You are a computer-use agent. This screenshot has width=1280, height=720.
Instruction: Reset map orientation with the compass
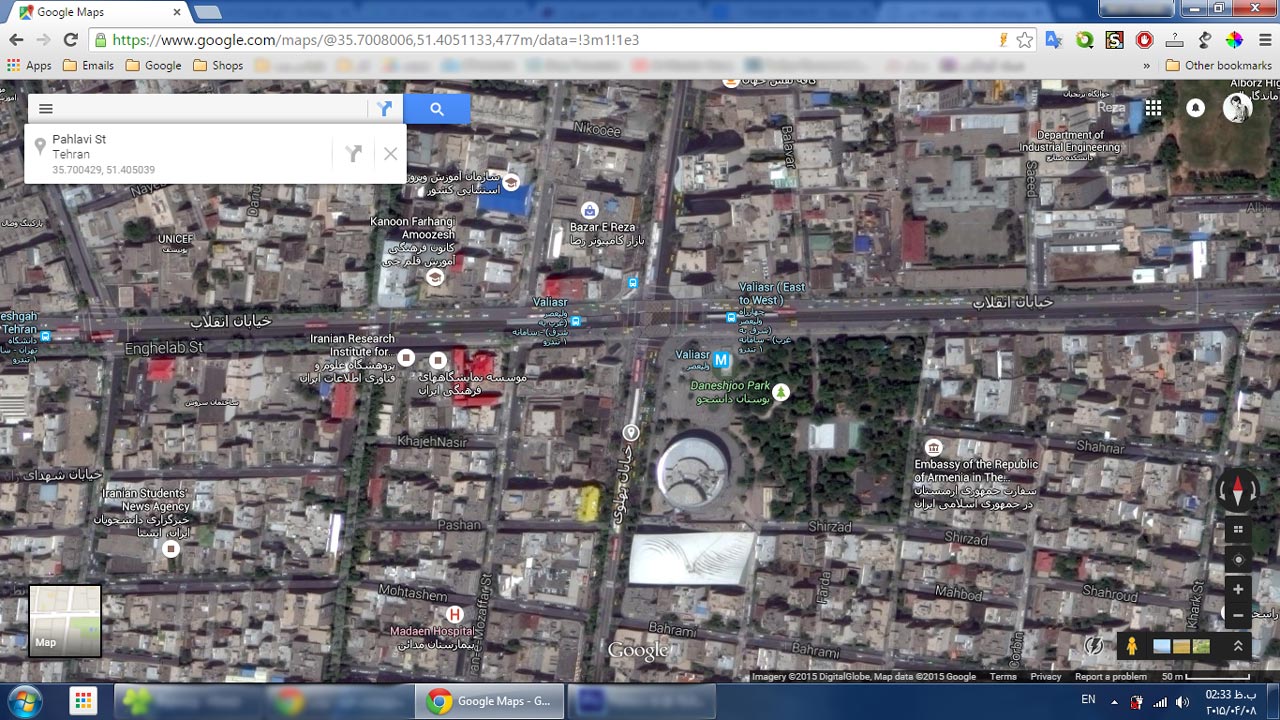pyautogui.click(x=1238, y=490)
